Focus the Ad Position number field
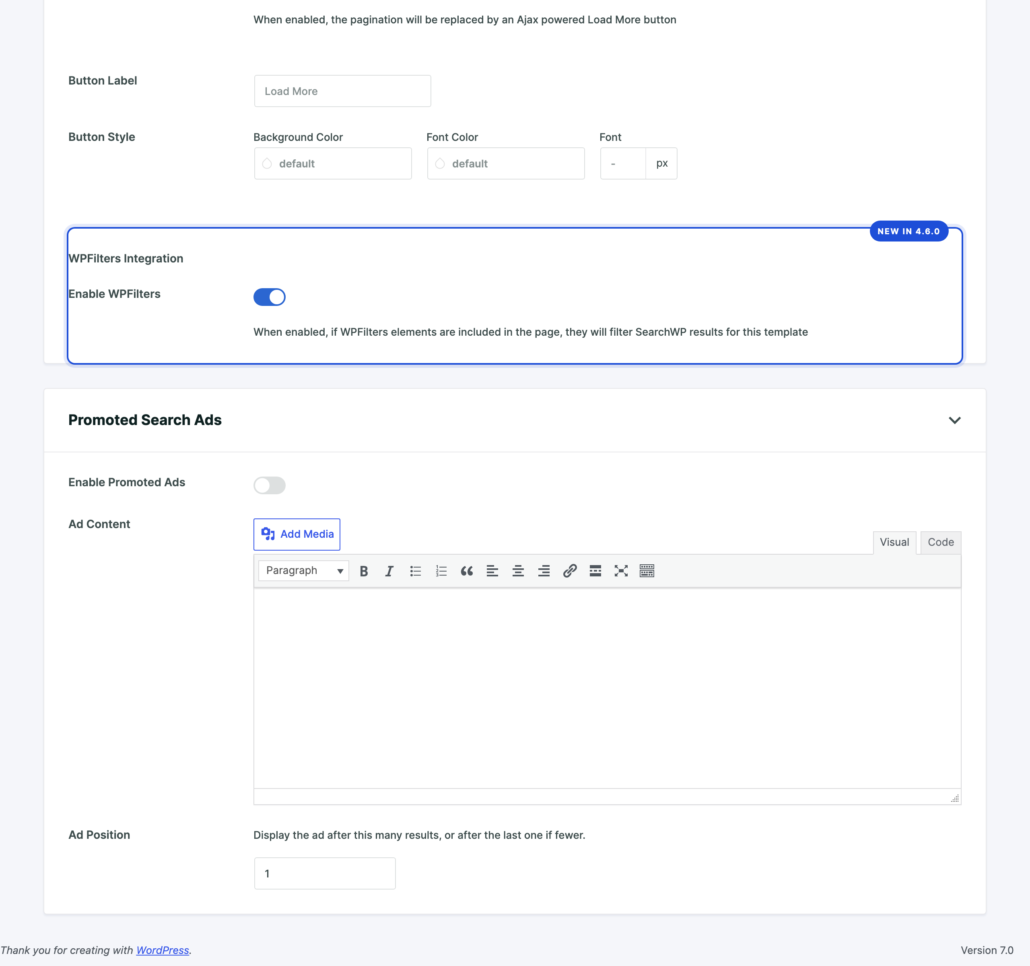The width and height of the screenshot is (1030, 966). coord(325,873)
